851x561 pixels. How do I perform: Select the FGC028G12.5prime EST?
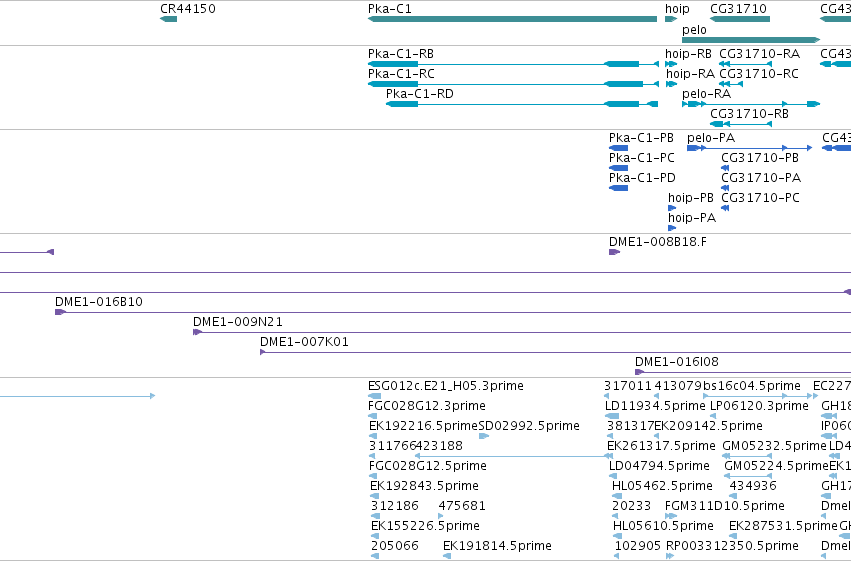click(372, 476)
